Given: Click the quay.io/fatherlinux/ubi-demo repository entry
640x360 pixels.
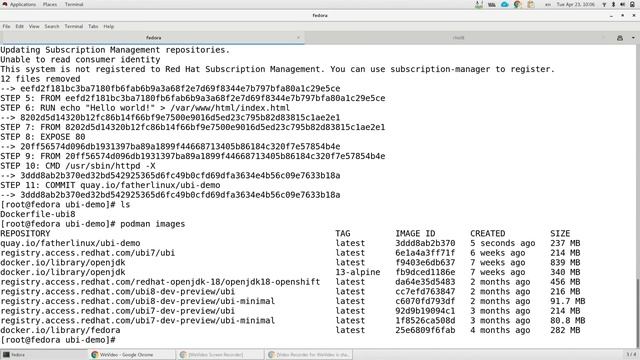Looking at the screenshot, I should (70, 243).
